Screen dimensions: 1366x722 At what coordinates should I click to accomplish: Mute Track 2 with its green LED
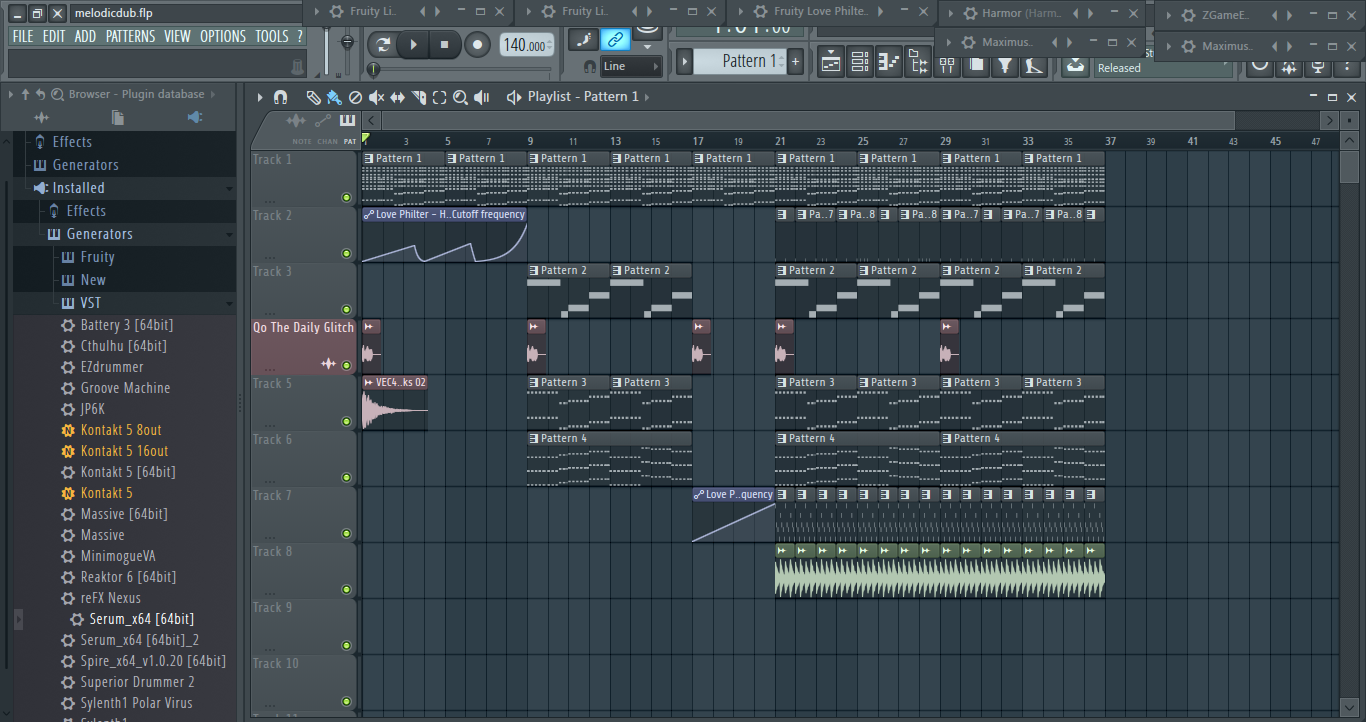346,253
